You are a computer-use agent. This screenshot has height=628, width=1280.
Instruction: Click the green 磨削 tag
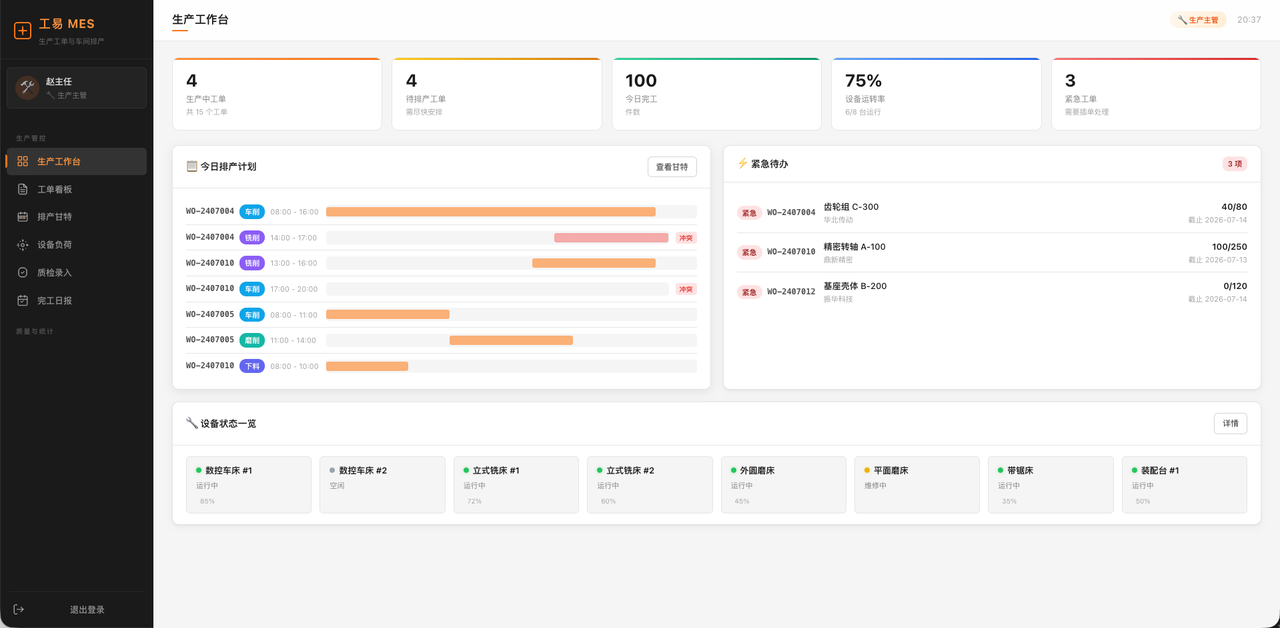point(252,340)
